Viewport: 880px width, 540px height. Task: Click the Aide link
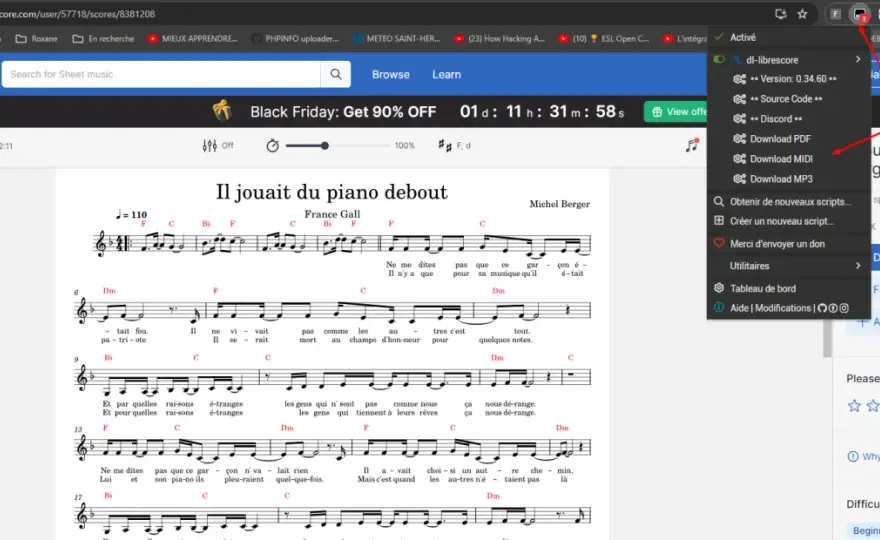tap(739, 308)
